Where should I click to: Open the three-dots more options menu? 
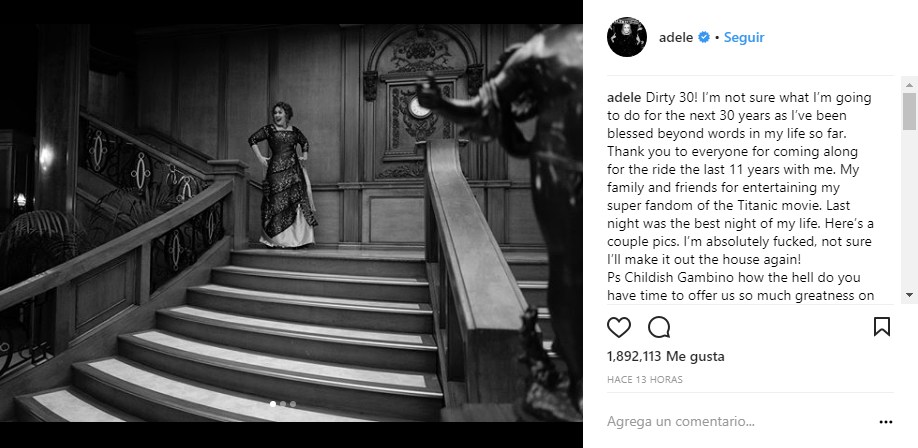(x=886, y=422)
